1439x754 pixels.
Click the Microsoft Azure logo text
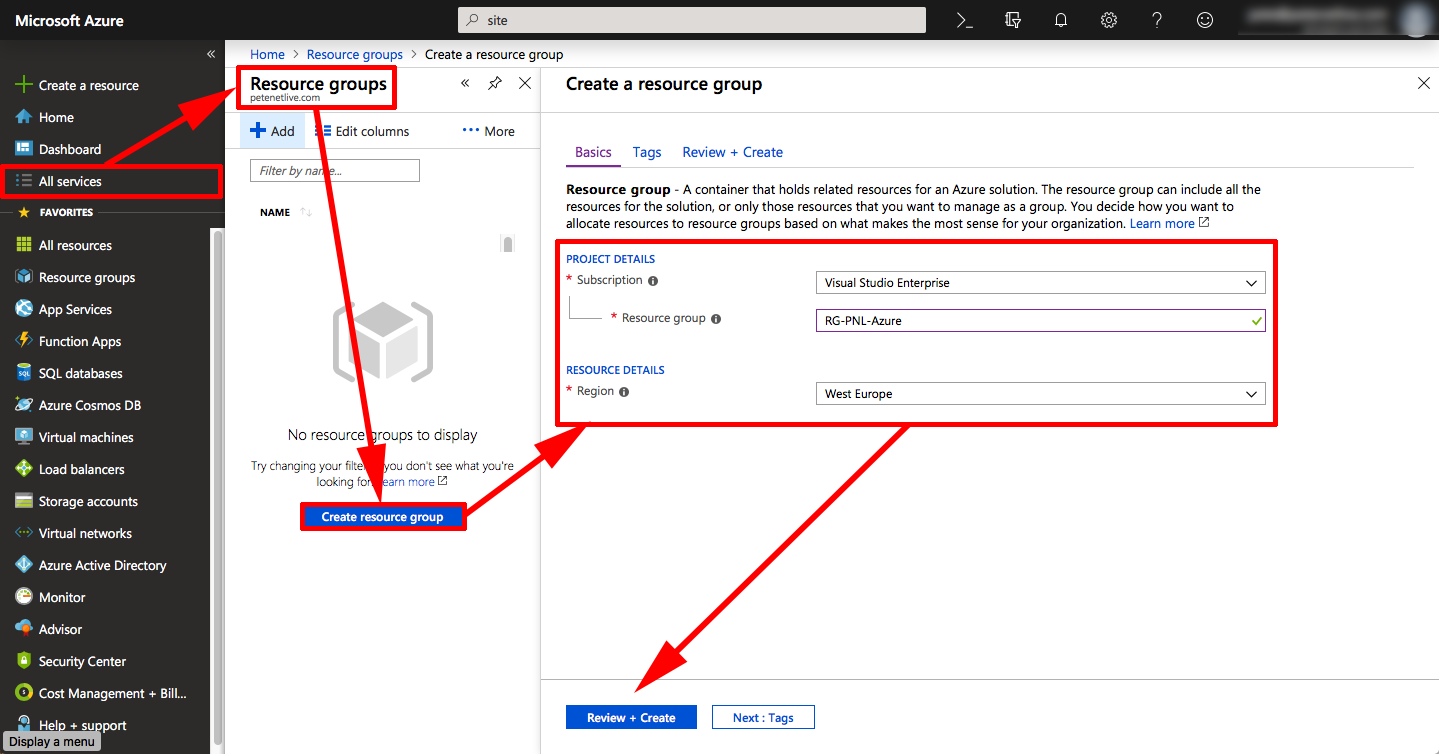coord(70,20)
